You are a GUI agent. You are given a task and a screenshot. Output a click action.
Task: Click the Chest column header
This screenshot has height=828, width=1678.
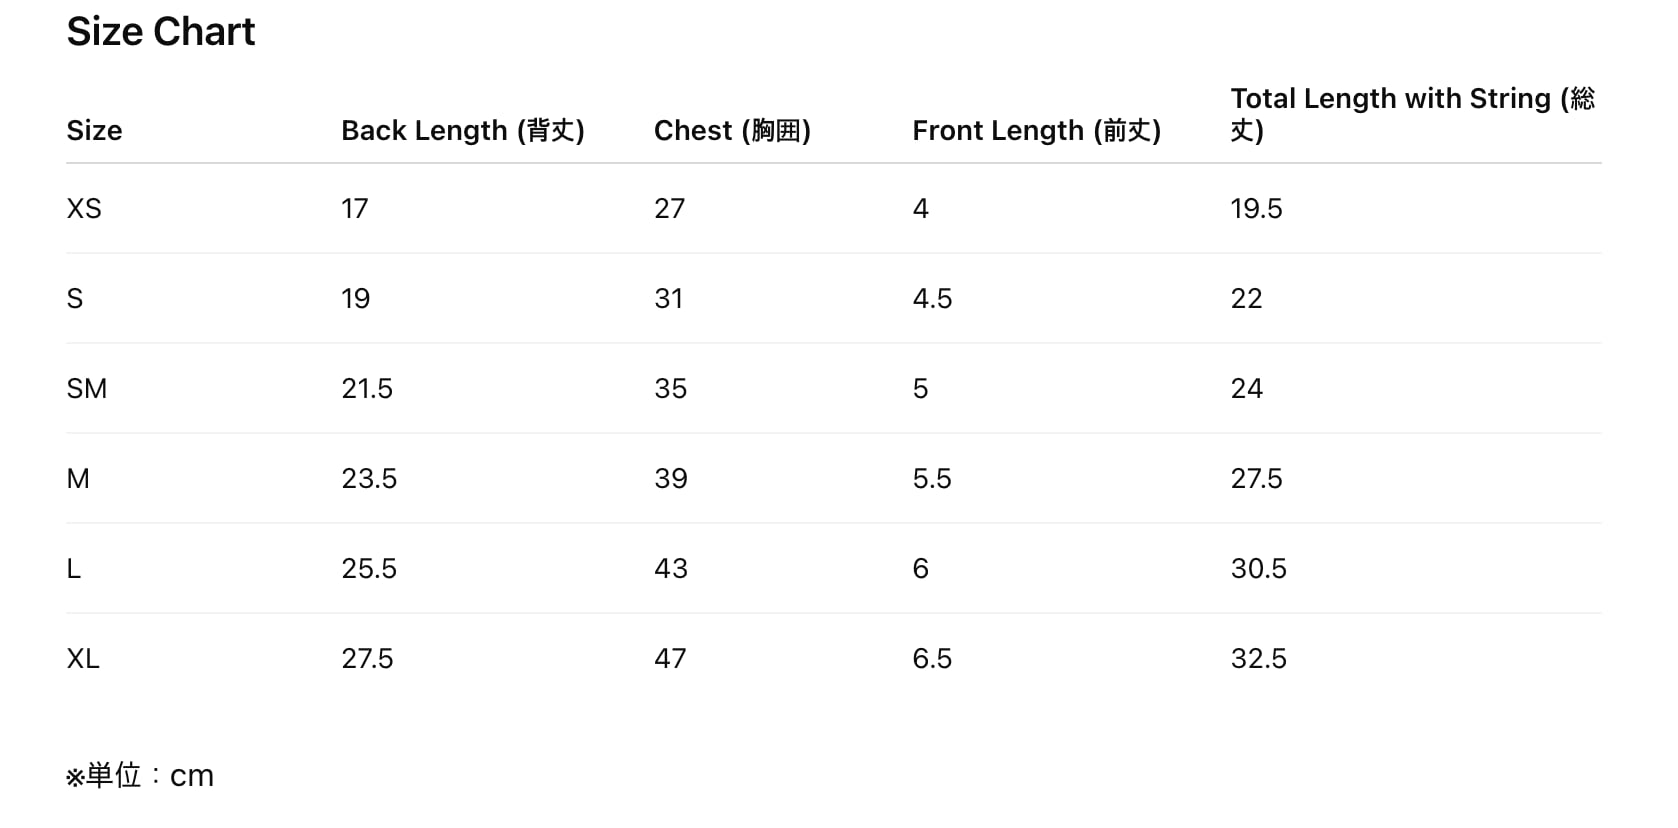(x=731, y=131)
